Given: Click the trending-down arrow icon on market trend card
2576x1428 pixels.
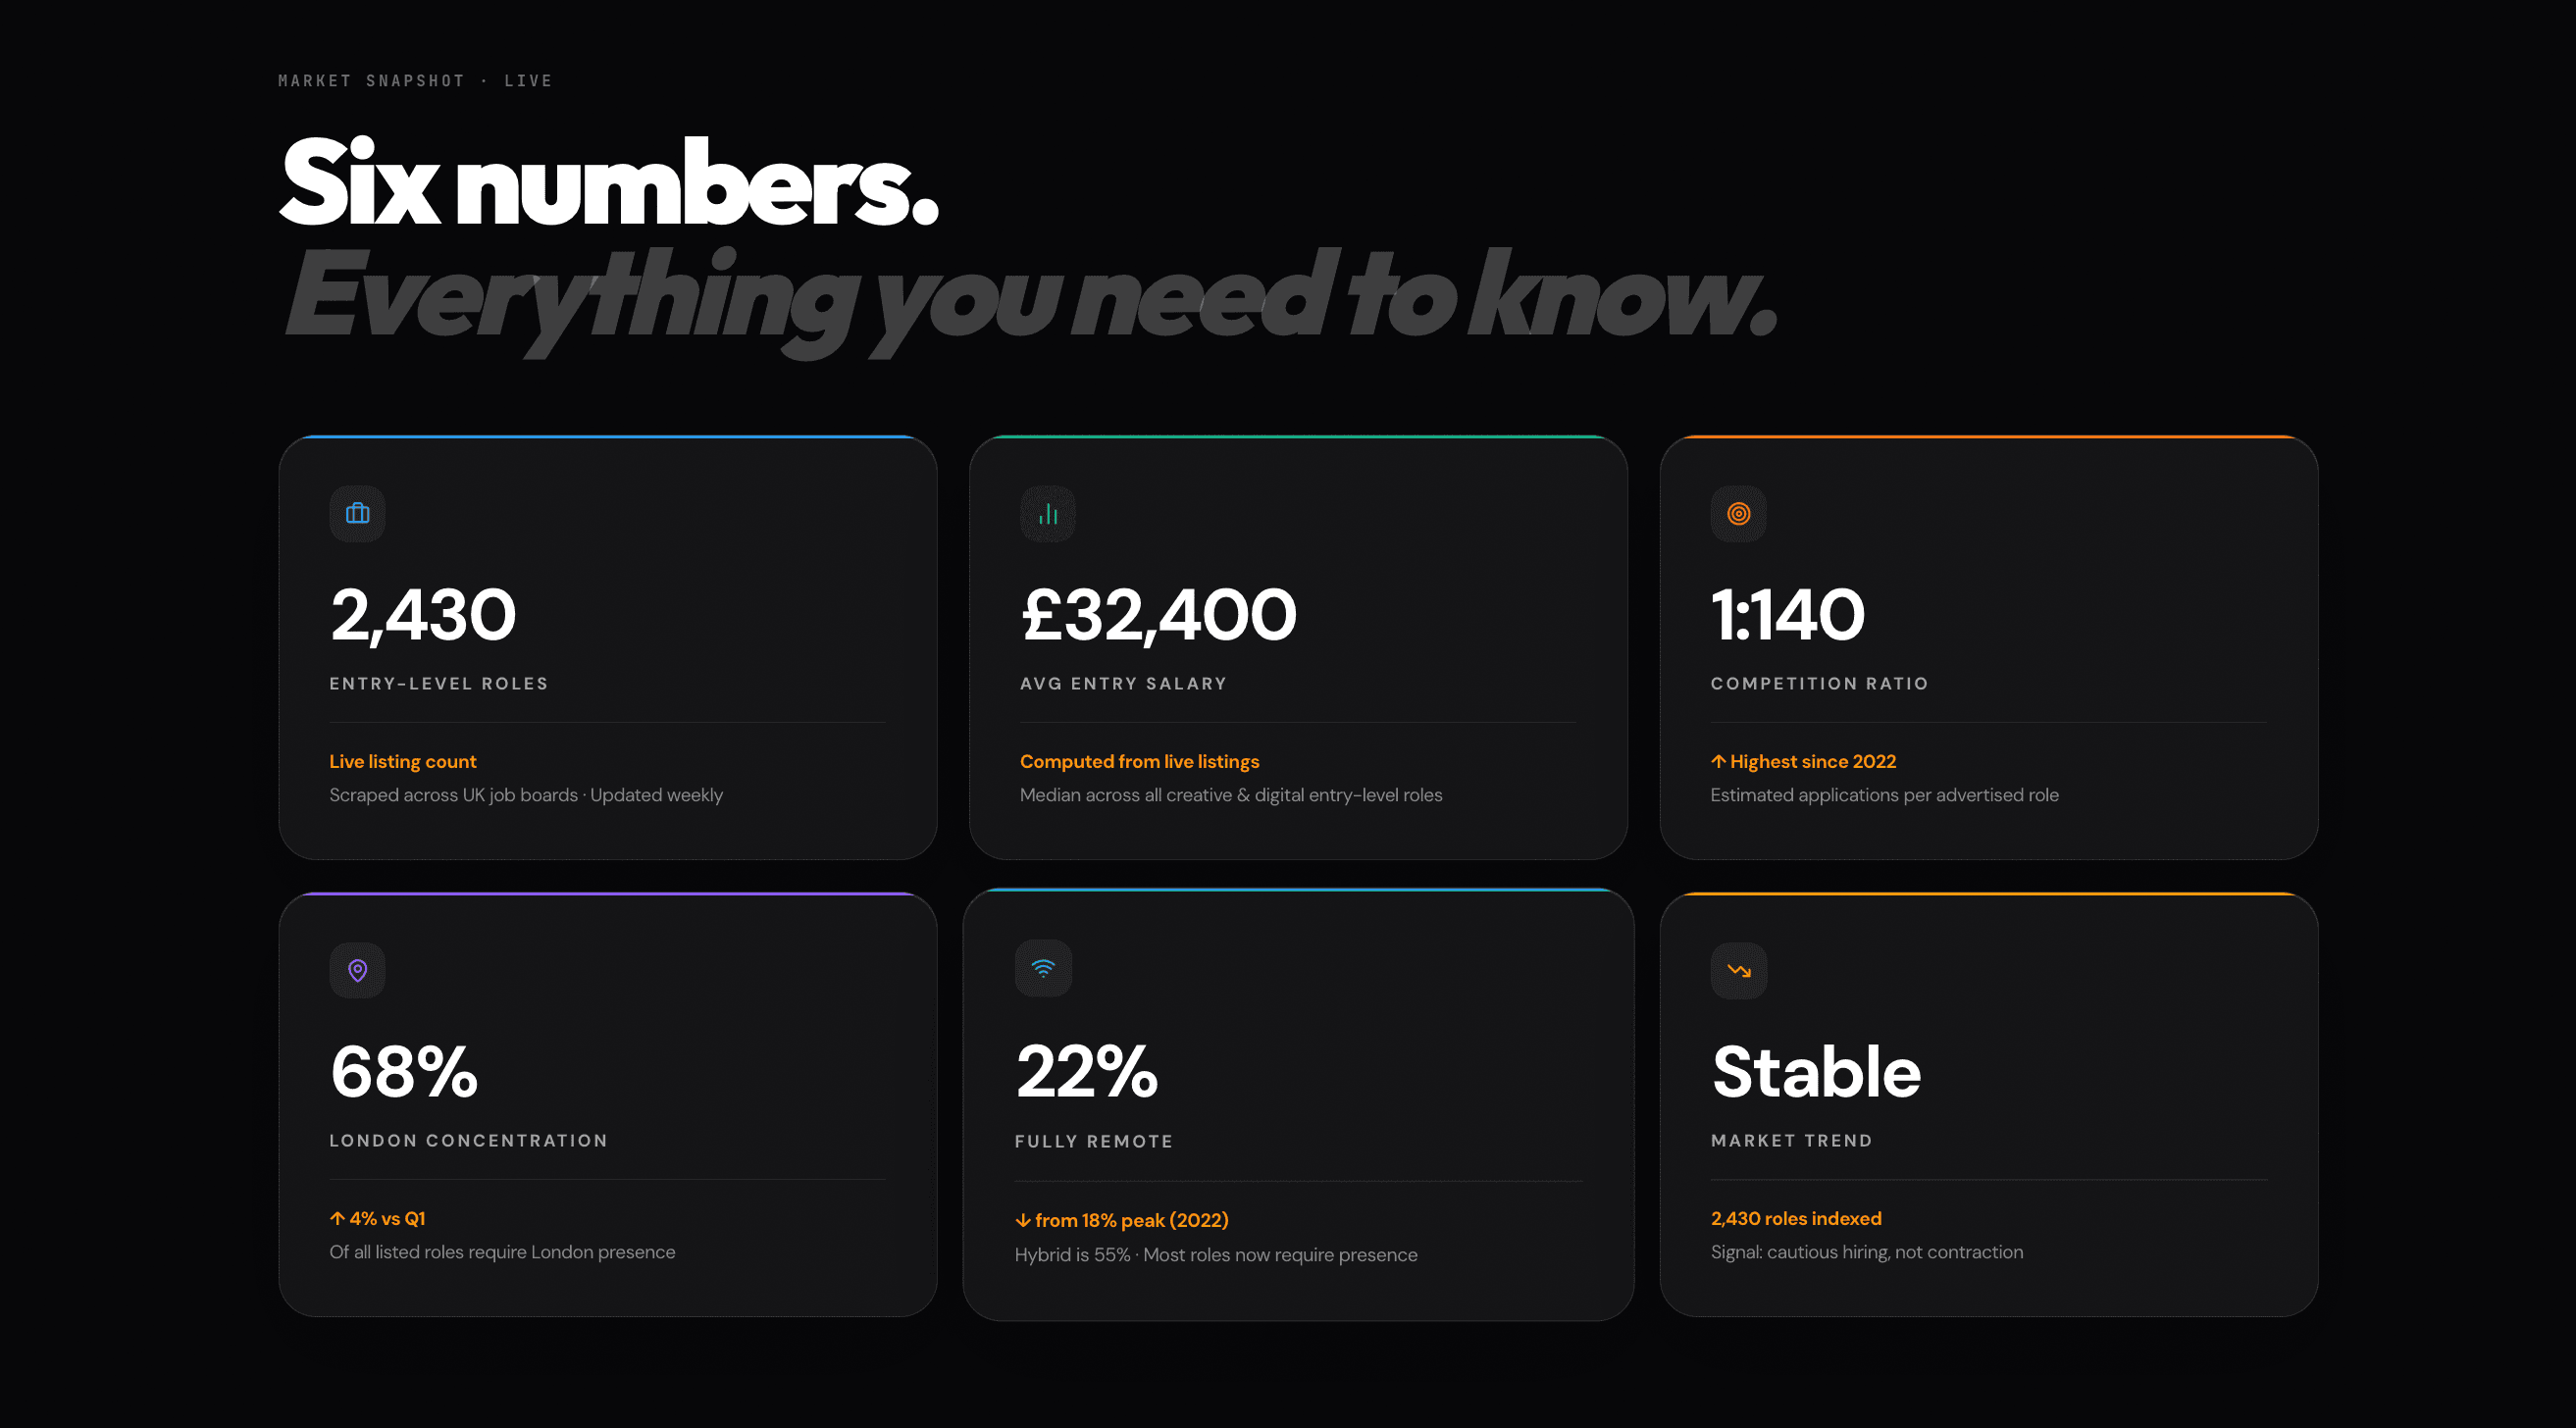Looking at the screenshot, I should pos(1738,970).
